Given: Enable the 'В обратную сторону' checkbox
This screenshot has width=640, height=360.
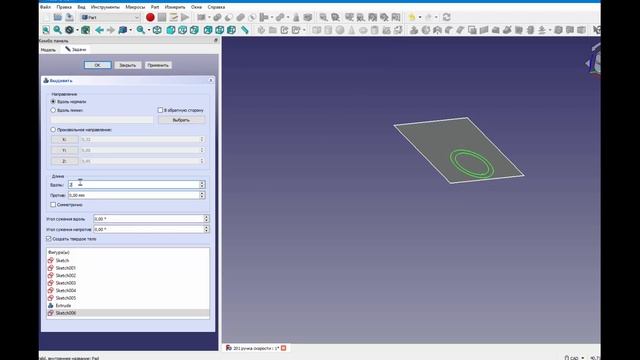Looking at the screenshot, I should point(160,110).
